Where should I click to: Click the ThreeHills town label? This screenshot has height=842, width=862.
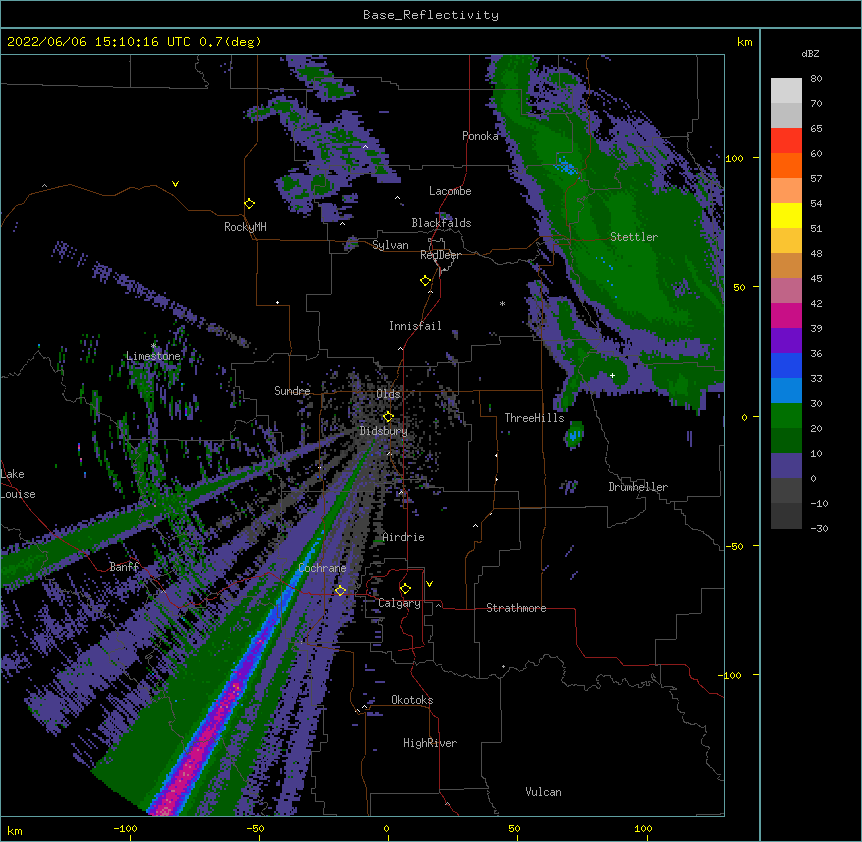point(534,418)
